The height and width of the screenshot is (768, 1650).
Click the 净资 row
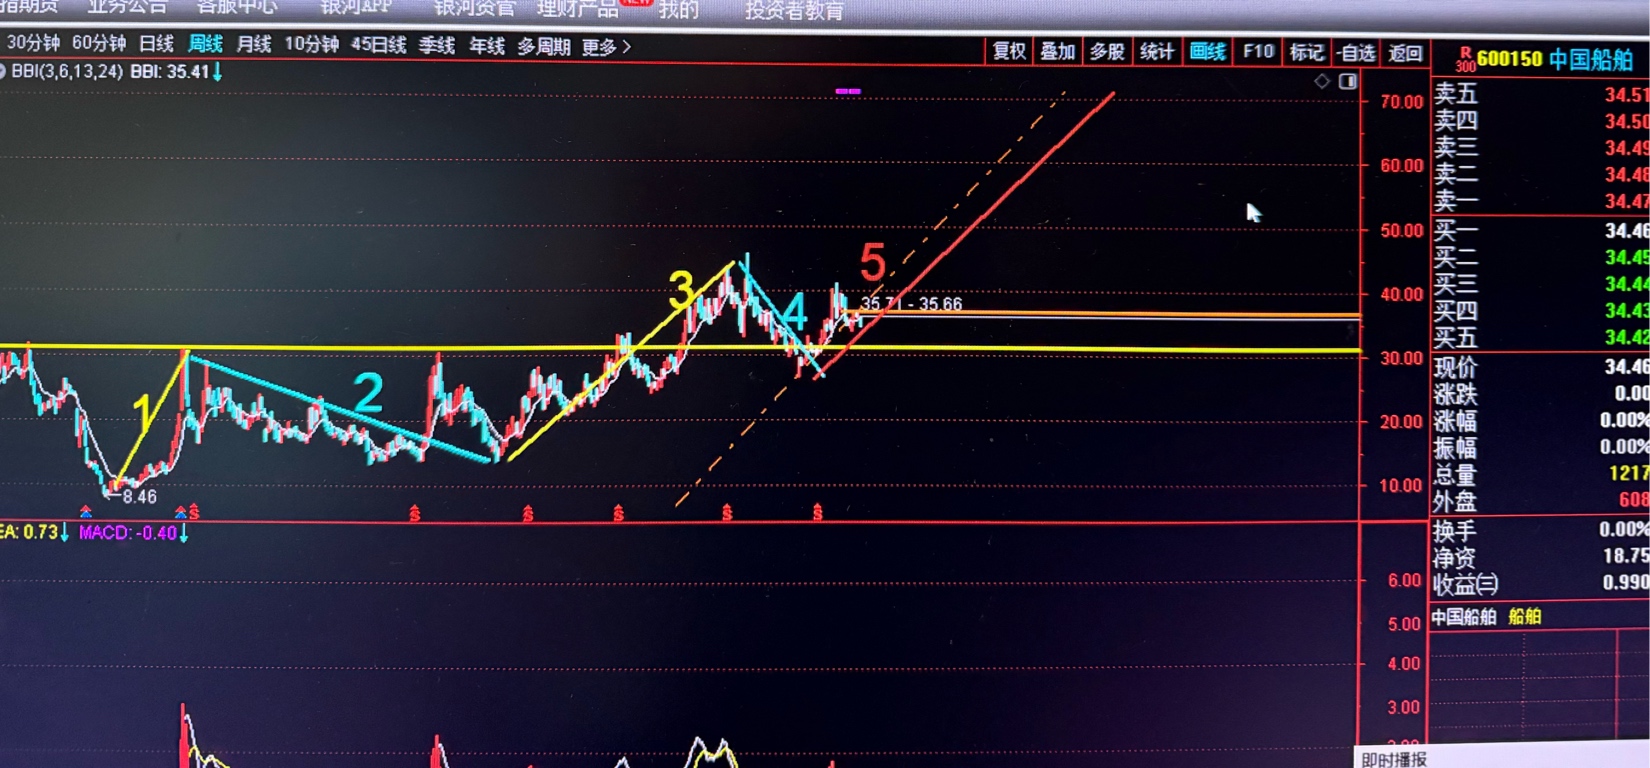tap(1540, 557)
